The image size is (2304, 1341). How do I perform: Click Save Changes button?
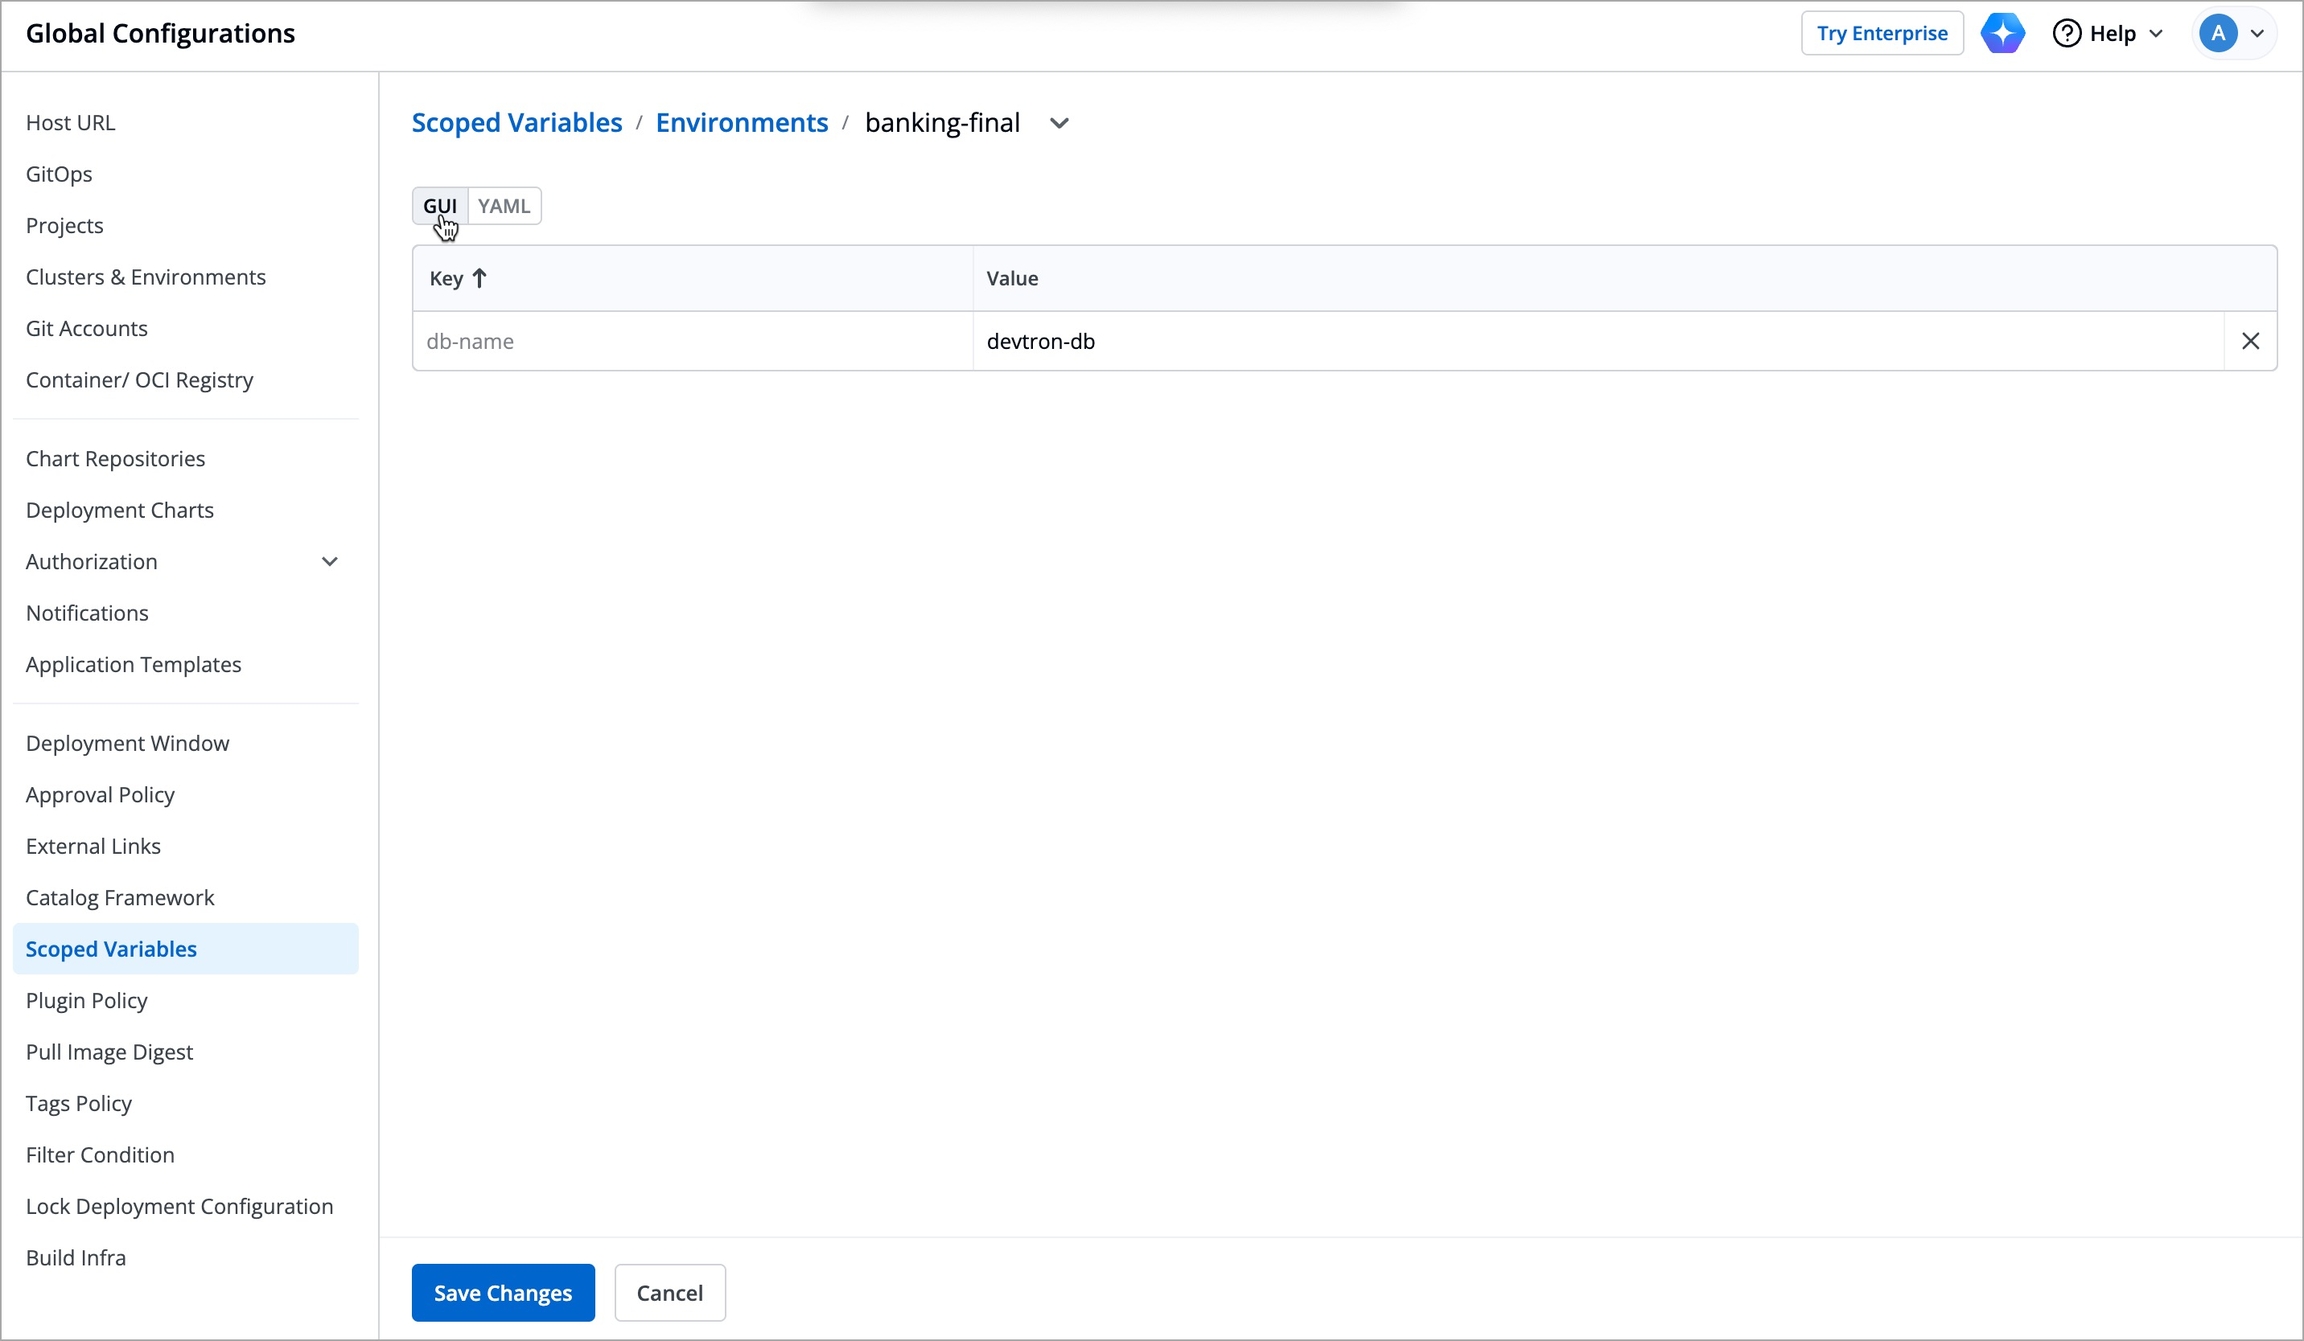coord(503,1292)
